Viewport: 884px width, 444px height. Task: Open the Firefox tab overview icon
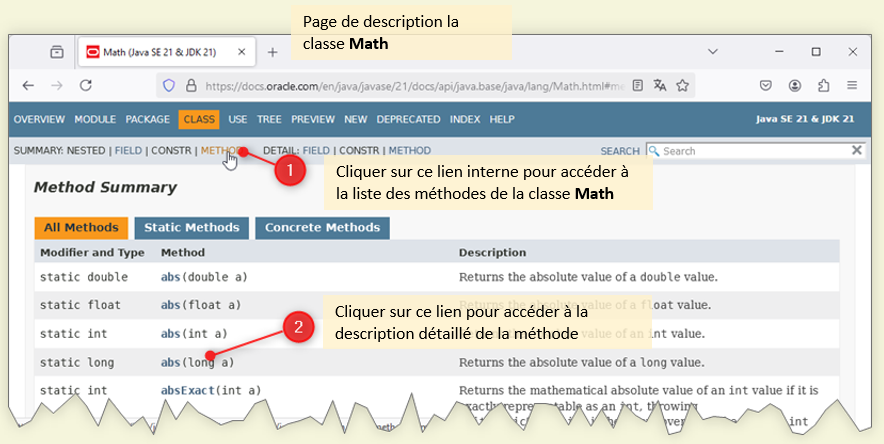click(x=57, y=52)
